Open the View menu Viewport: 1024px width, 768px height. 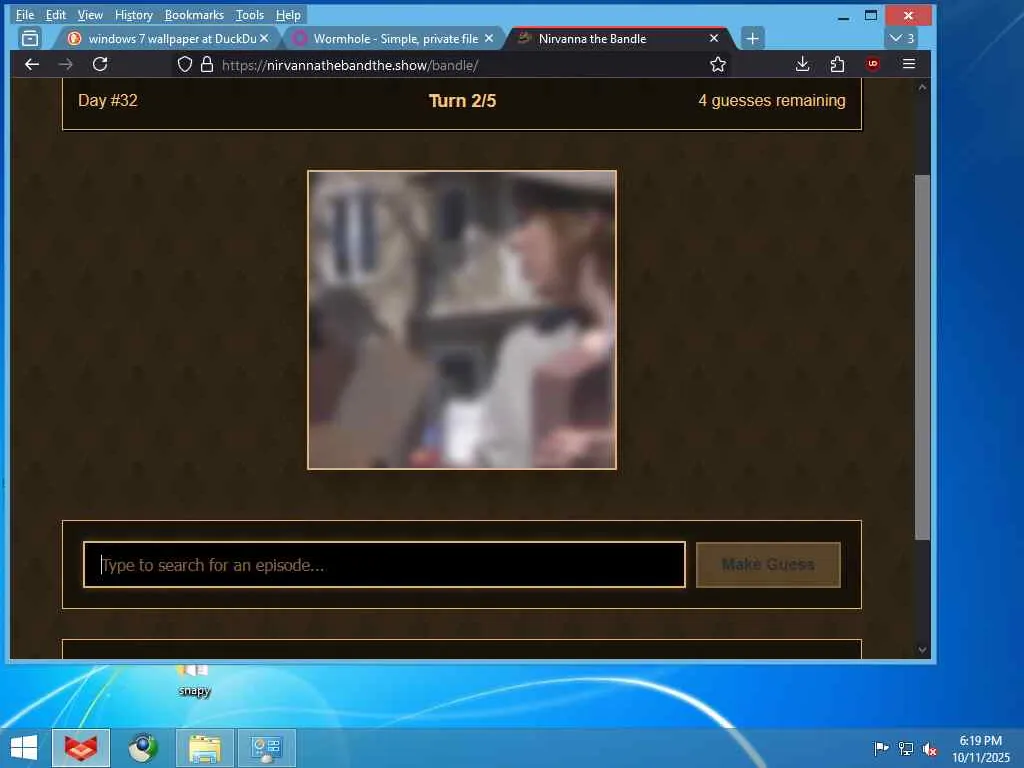90,14
